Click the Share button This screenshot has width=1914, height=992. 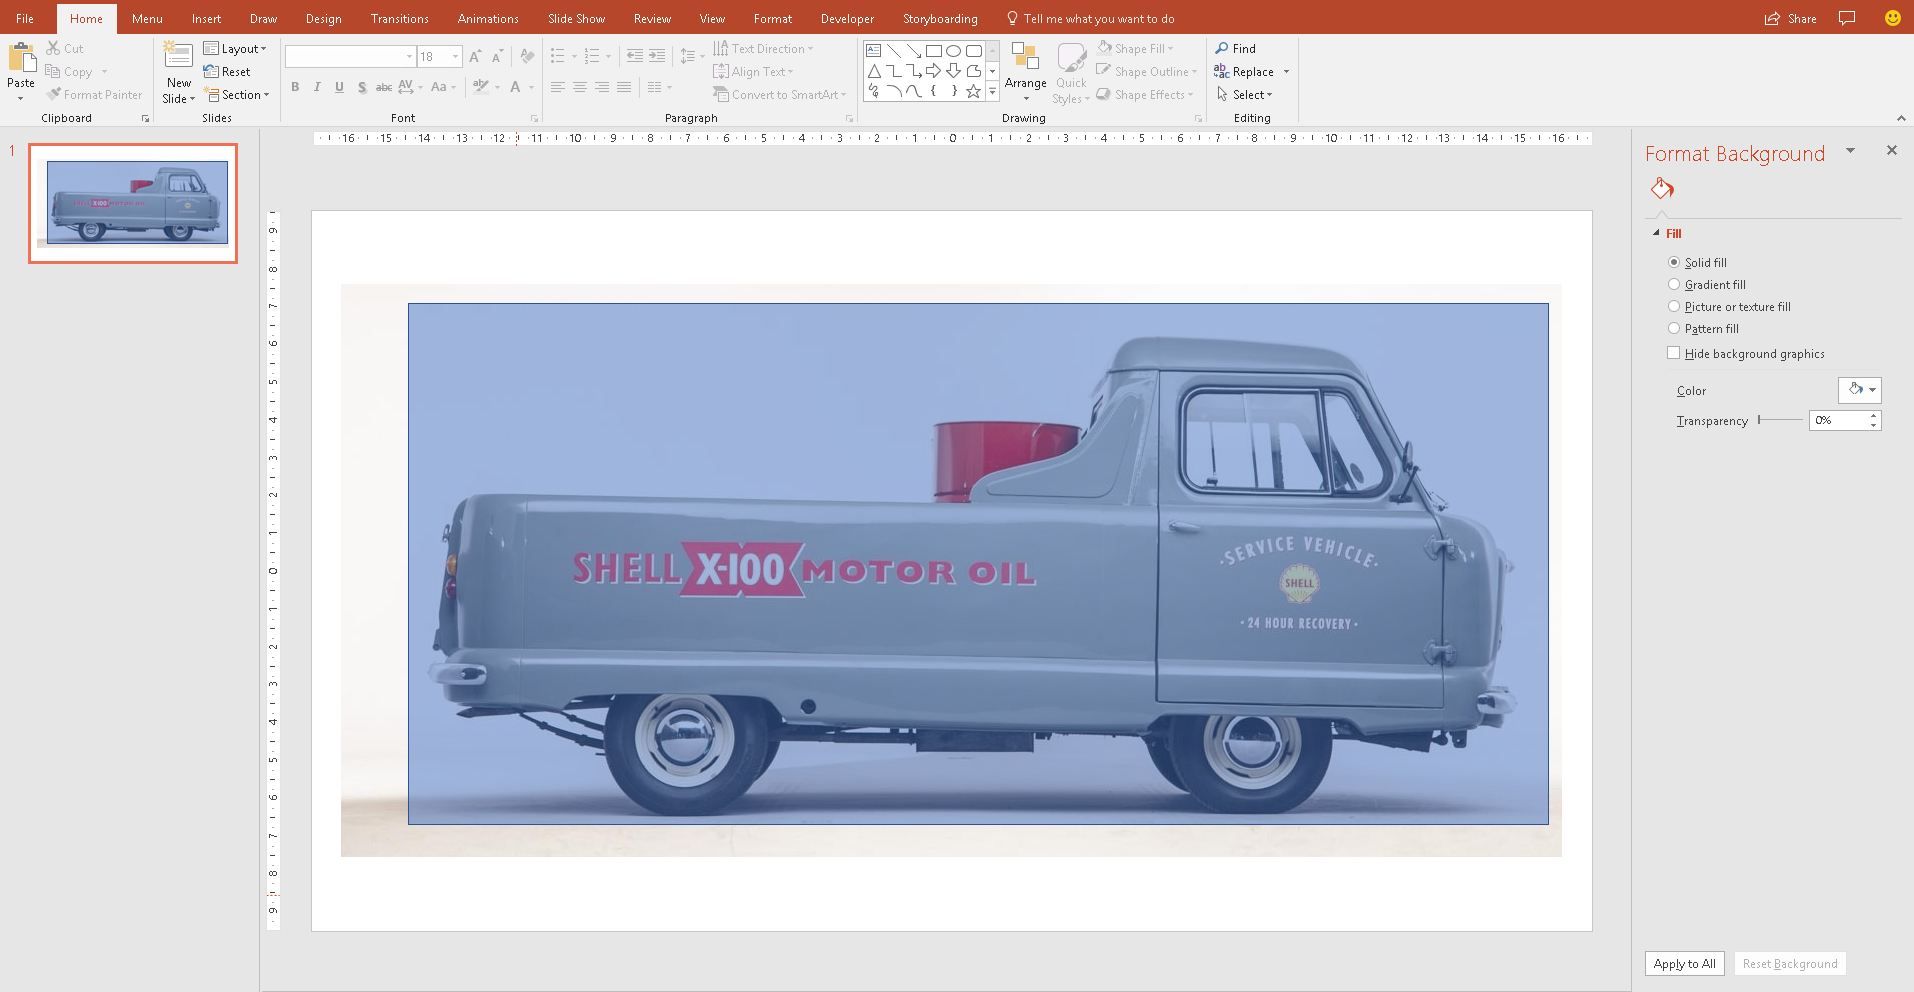coord(1791,18)
